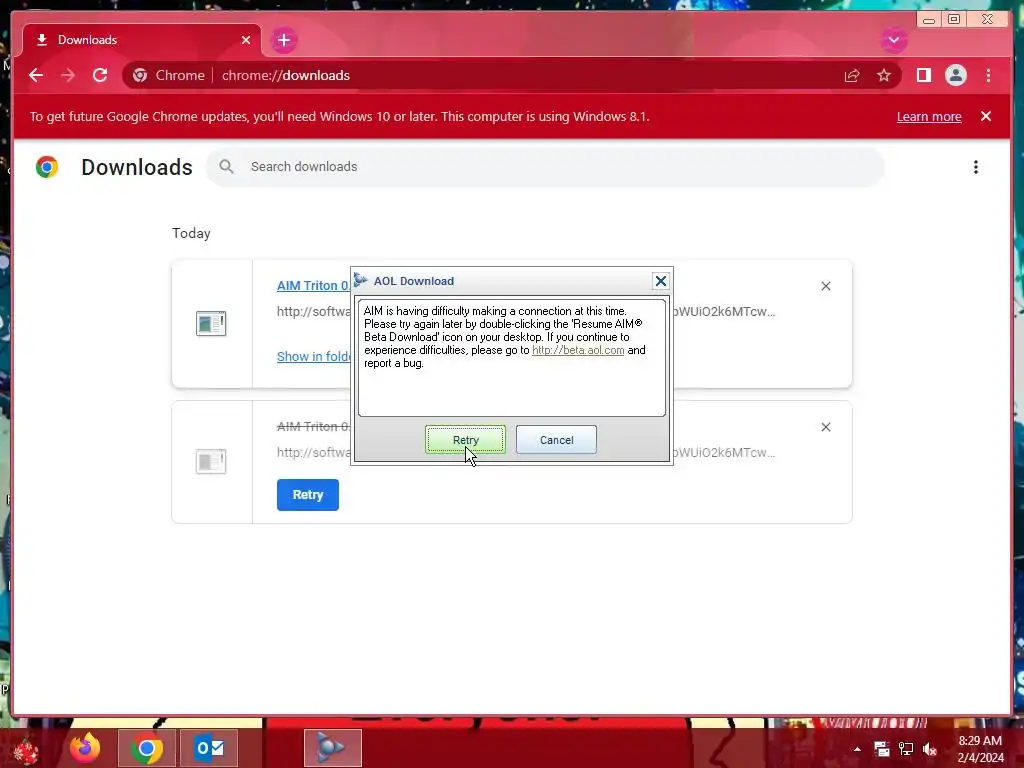Open the http://beta.aol.com link in the dialog
Image resolution: width=1024 pixels, height=768 pixels.
[578, 350]
